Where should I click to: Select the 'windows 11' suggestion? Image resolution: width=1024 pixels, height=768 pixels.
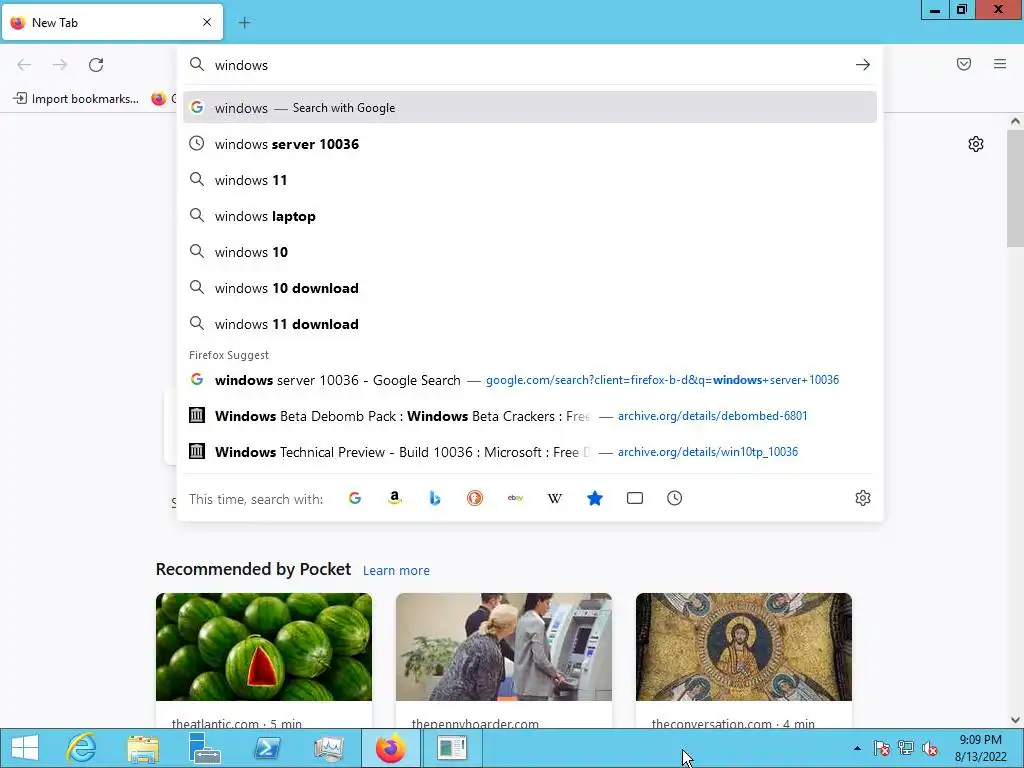tap(530, 180)
